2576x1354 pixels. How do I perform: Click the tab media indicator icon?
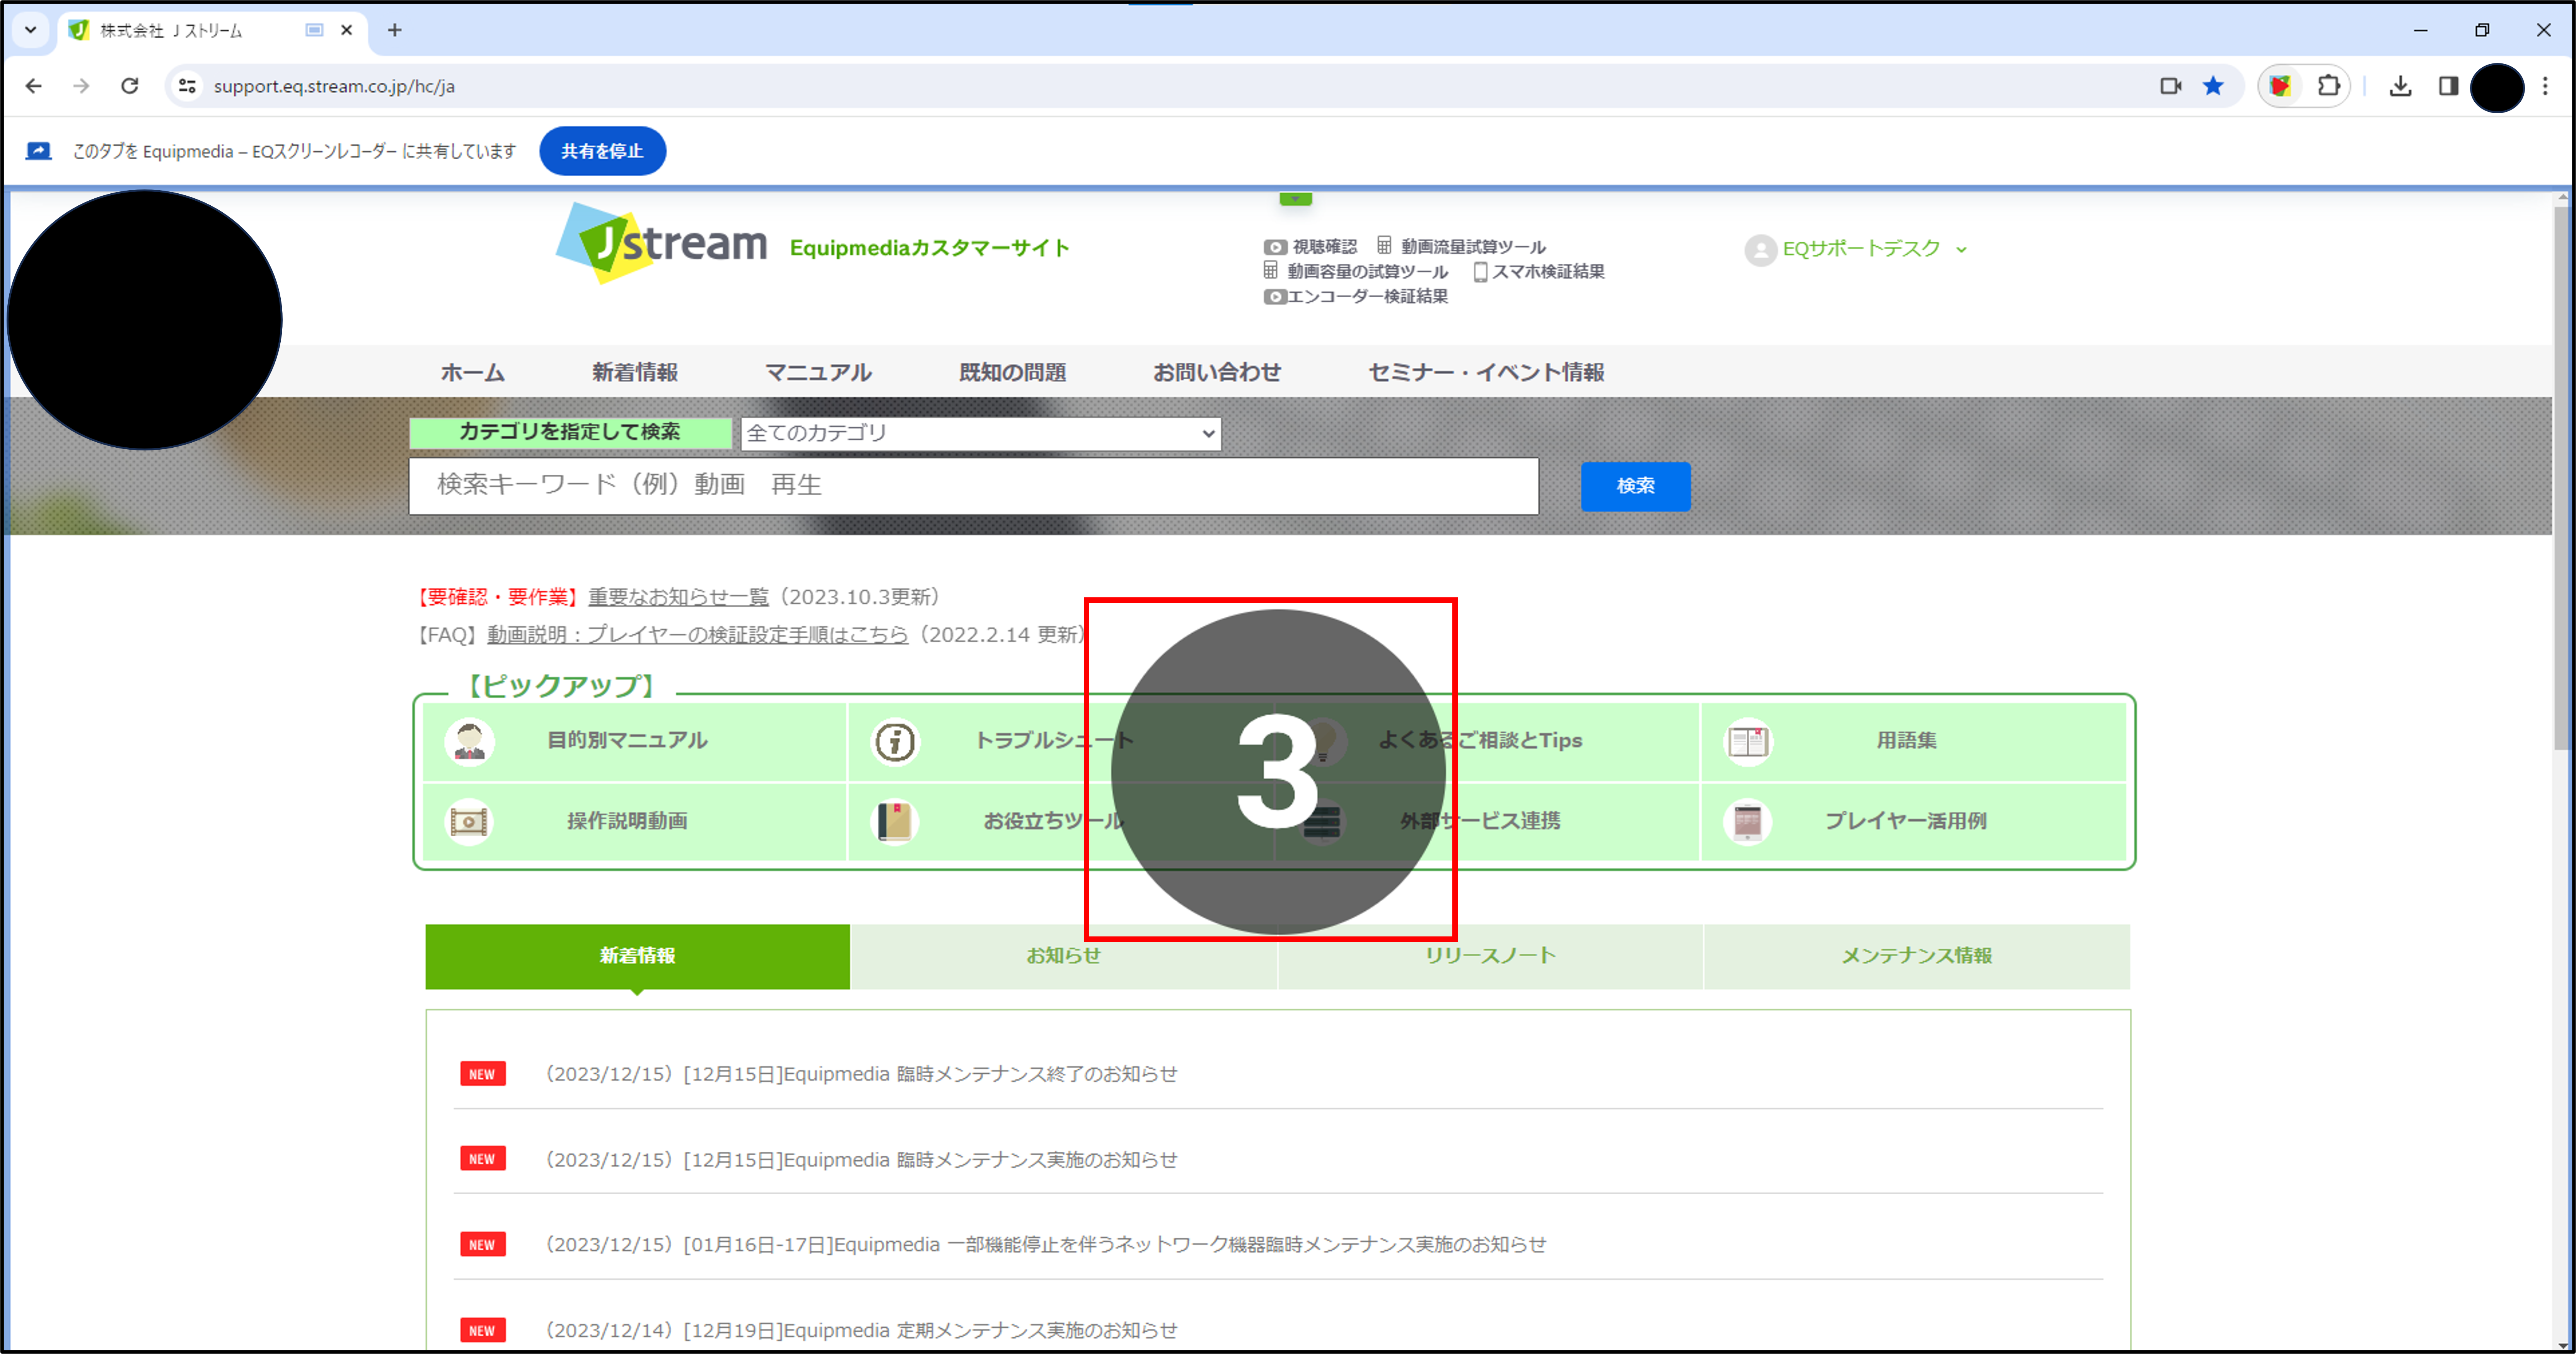click(314, 30)
